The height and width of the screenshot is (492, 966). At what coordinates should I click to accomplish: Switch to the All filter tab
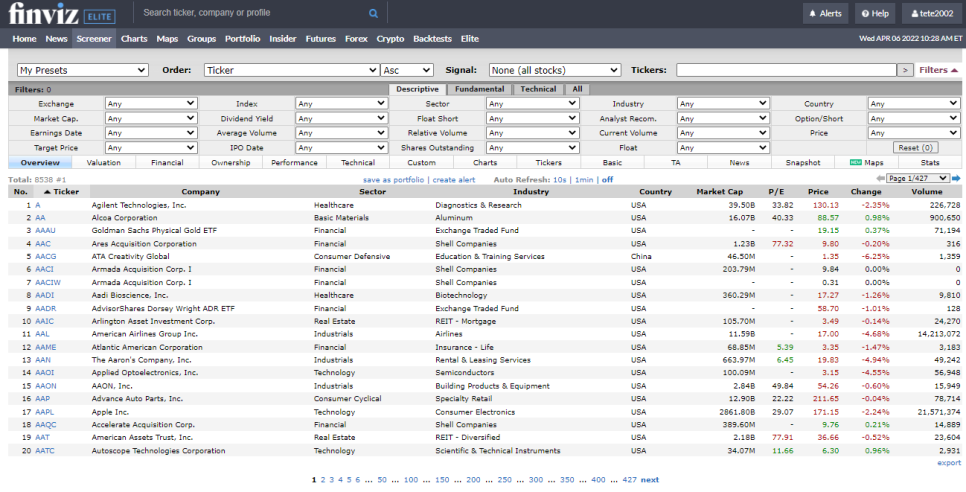pos(577,89)
